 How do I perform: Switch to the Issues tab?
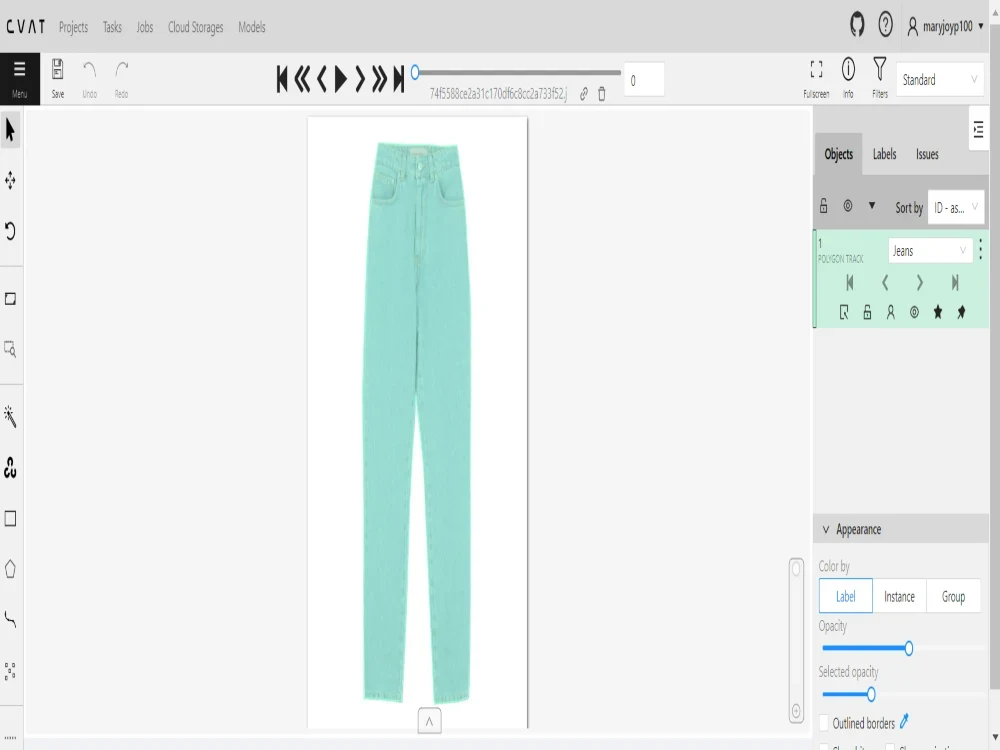(x=927, y=154)
